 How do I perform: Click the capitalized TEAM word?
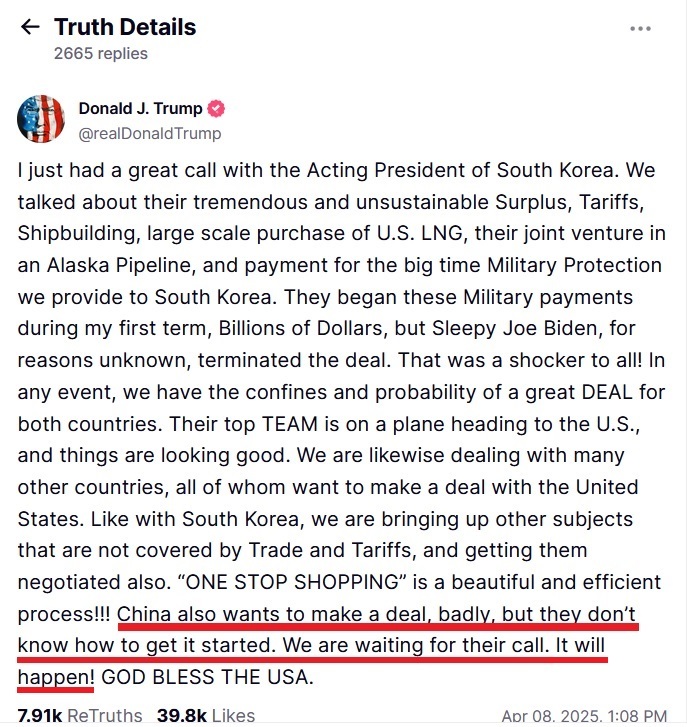click(290, 424)
